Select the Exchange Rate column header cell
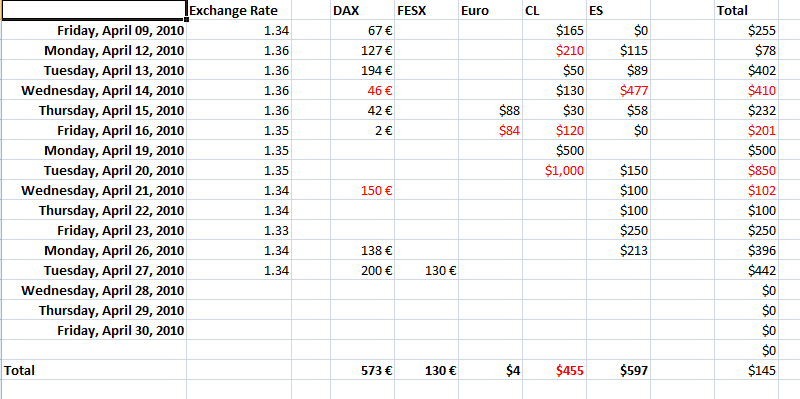 click(239, 10)
